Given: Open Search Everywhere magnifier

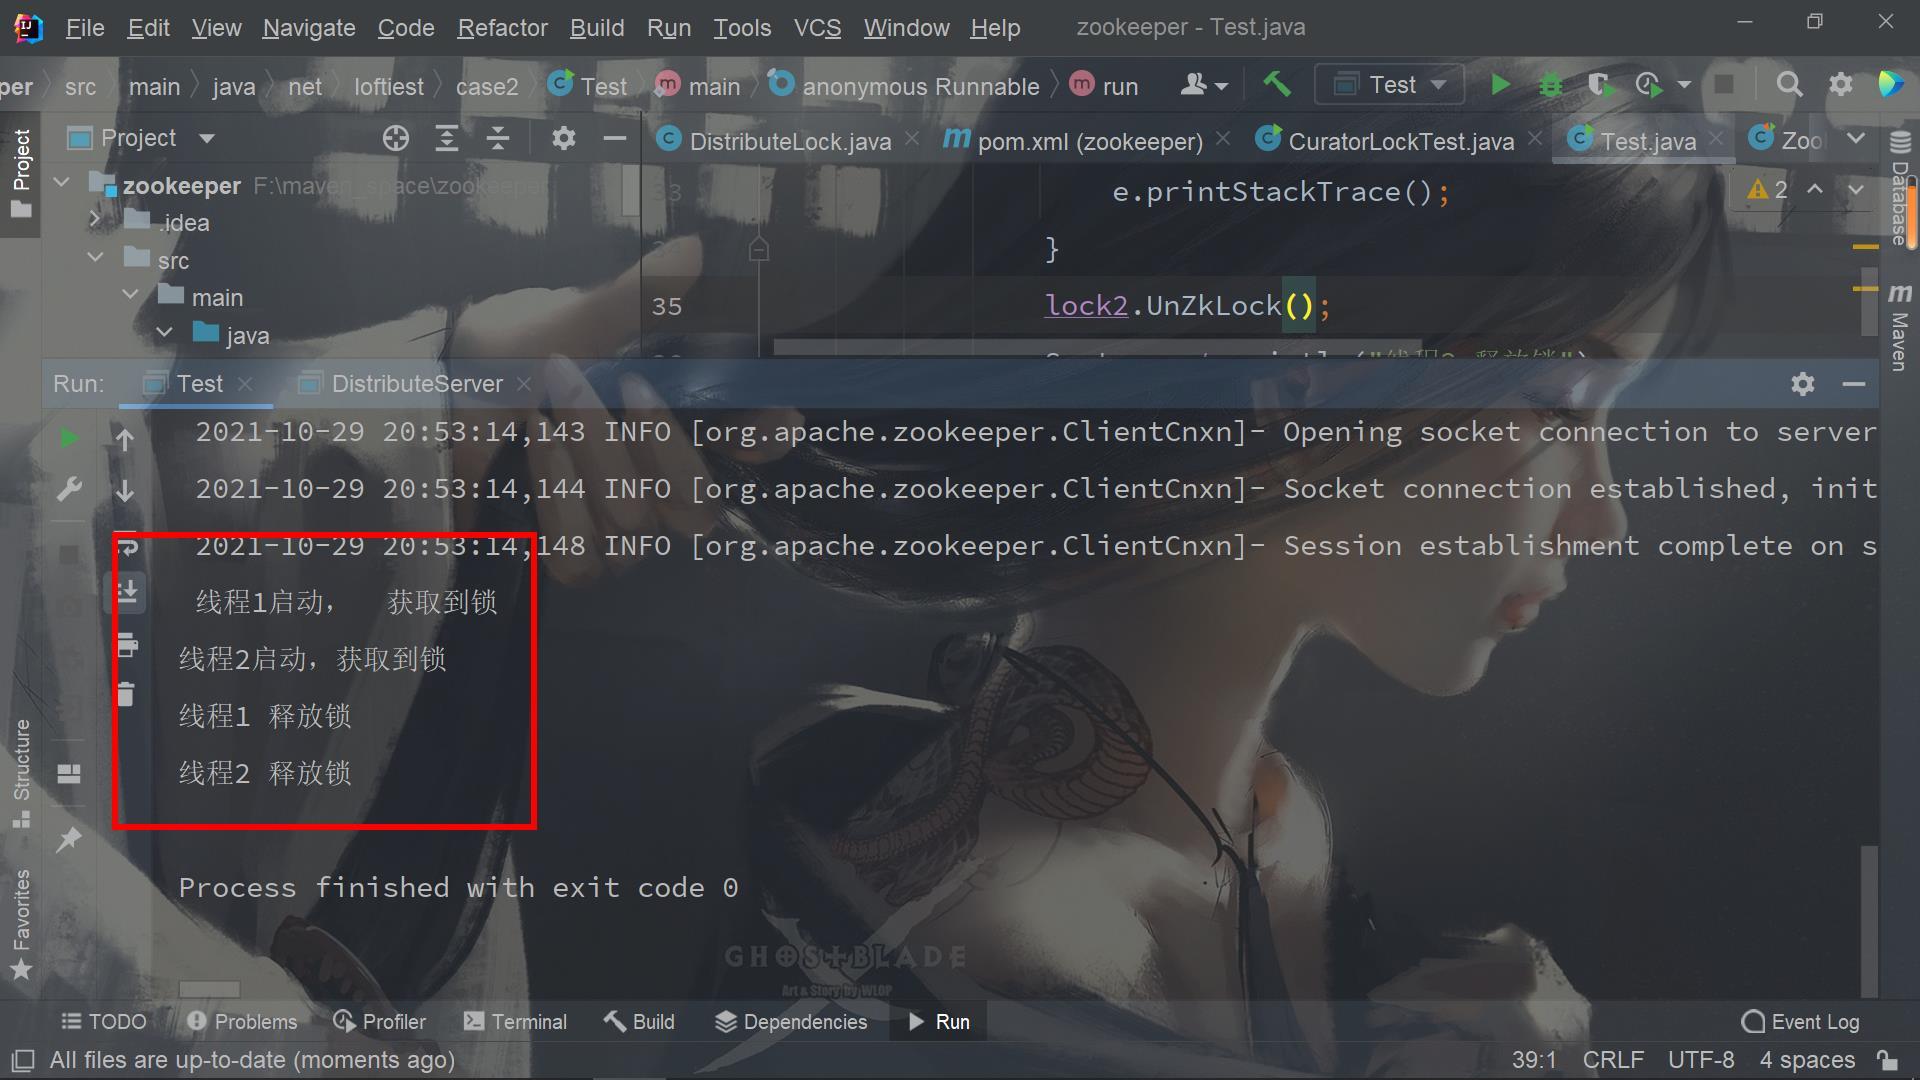Looking at the screenshot, I should [1789, 85].
